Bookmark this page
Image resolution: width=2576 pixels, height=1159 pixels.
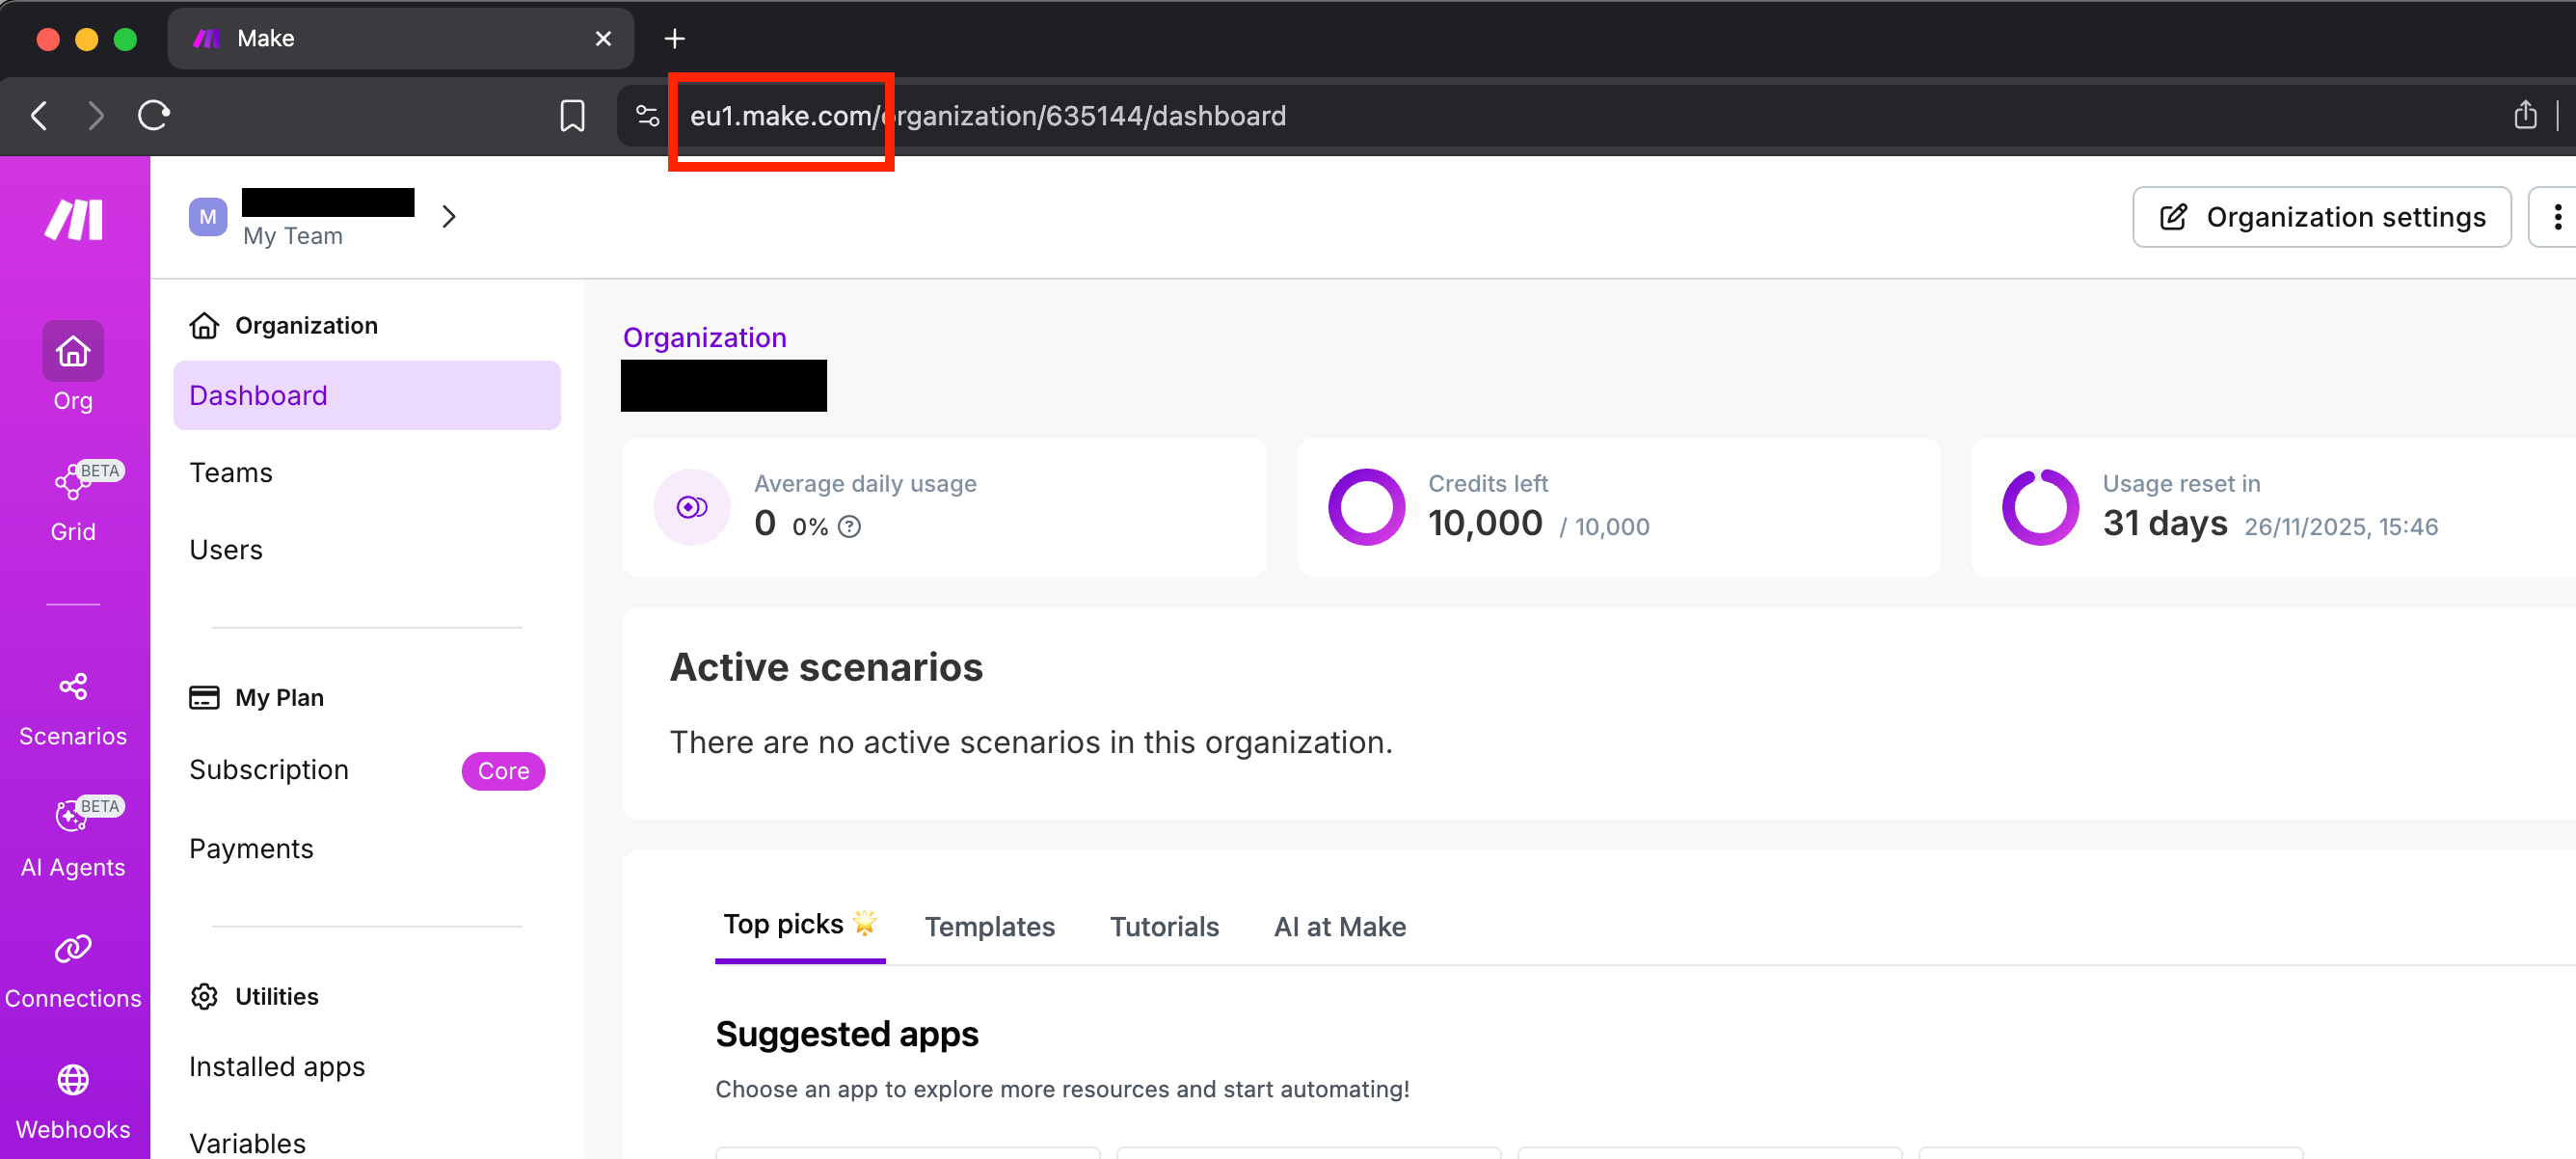[572, 116]
